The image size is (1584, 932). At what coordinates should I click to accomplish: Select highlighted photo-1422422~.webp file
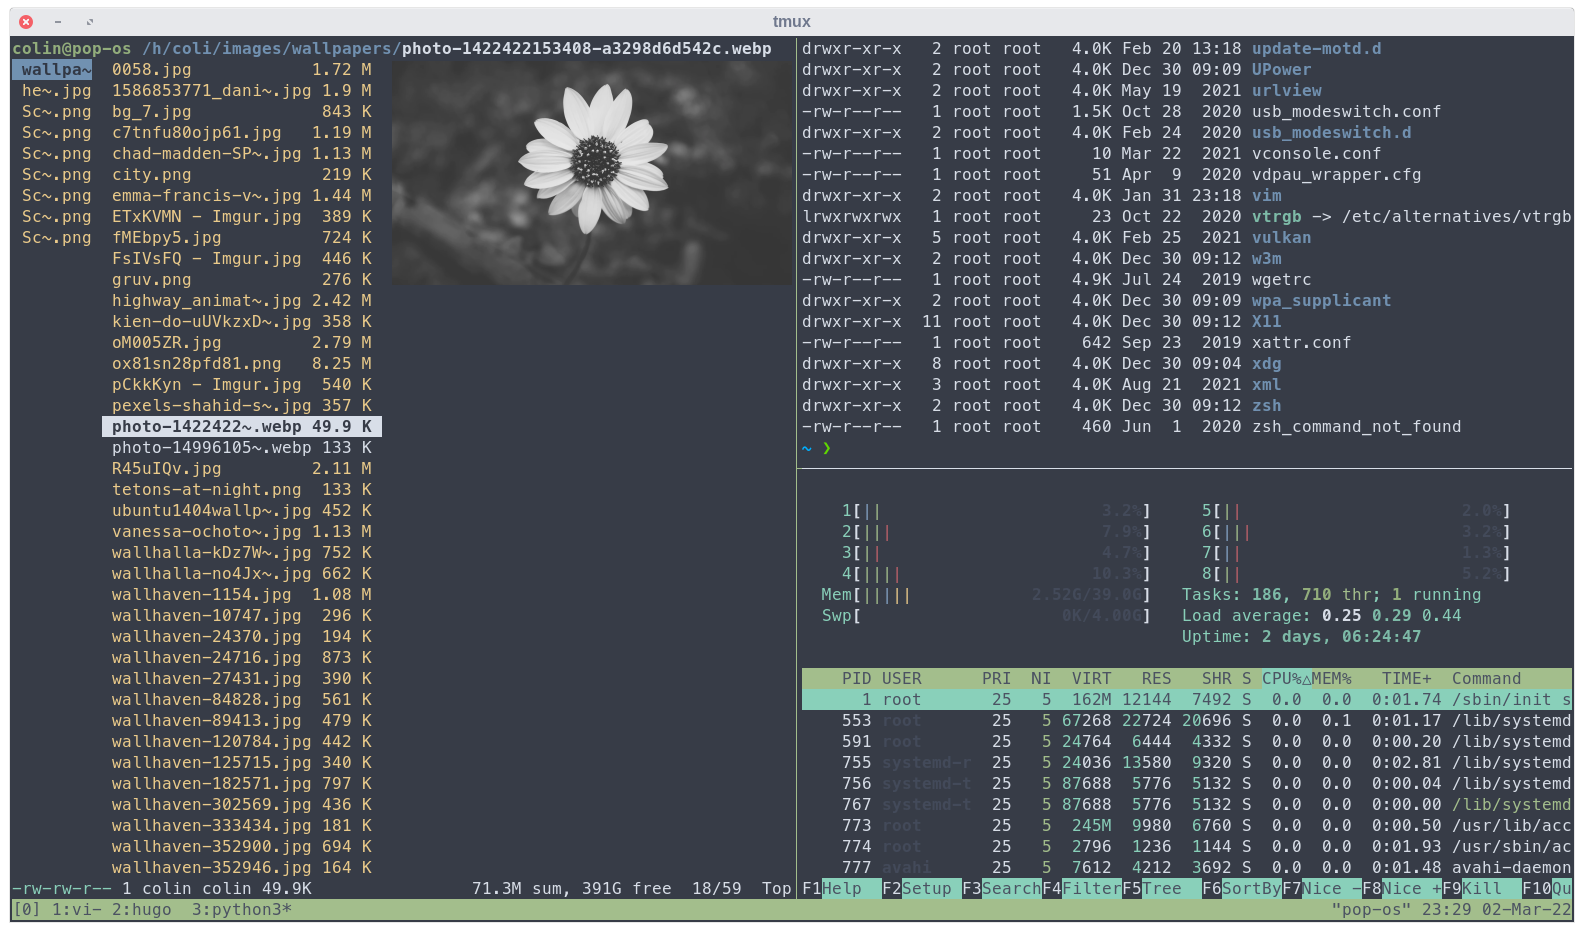coord(242,427)
